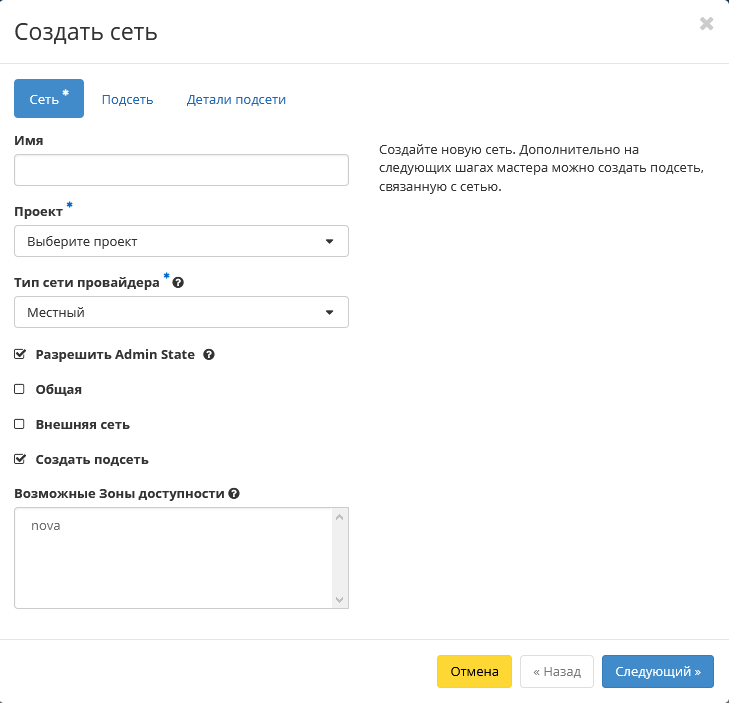Close the Создать сеть dialog with X

coord(706,24)
